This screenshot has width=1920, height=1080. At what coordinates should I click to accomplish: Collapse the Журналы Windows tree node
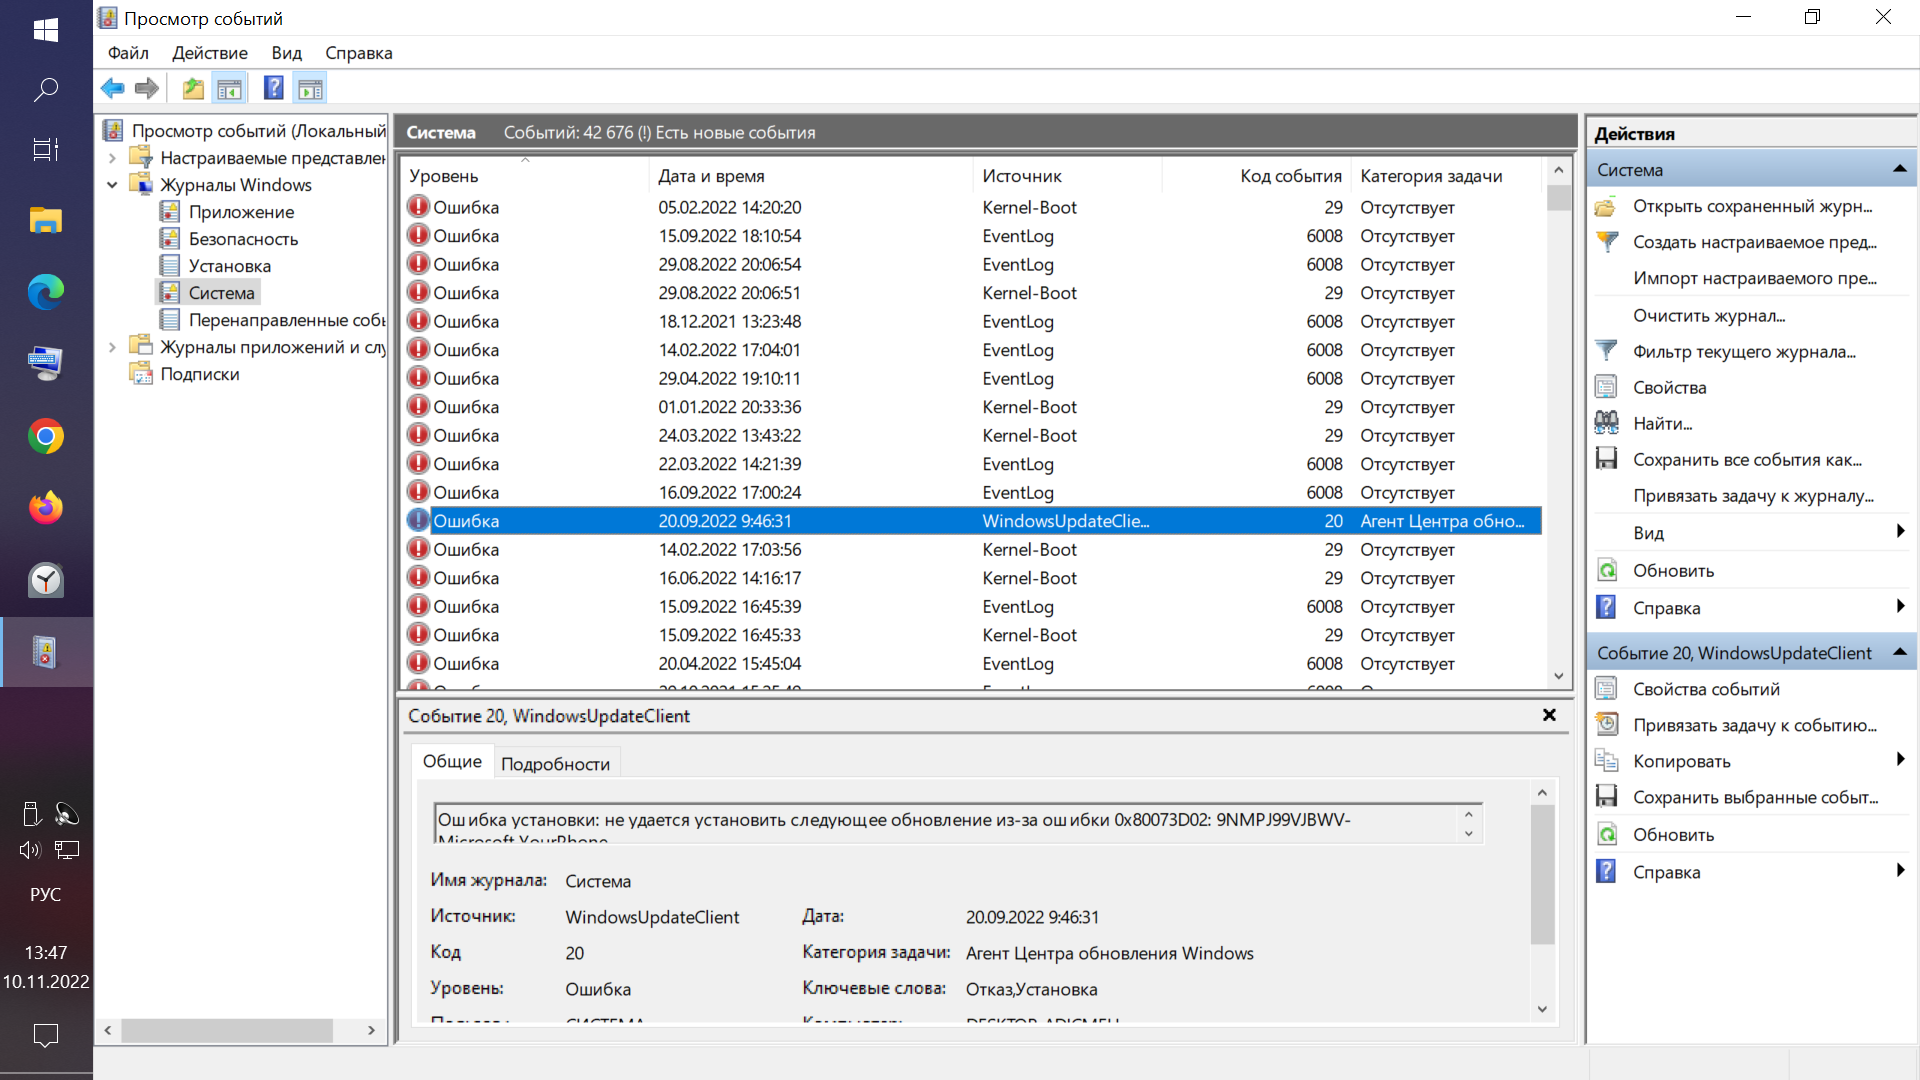point(112,185)
